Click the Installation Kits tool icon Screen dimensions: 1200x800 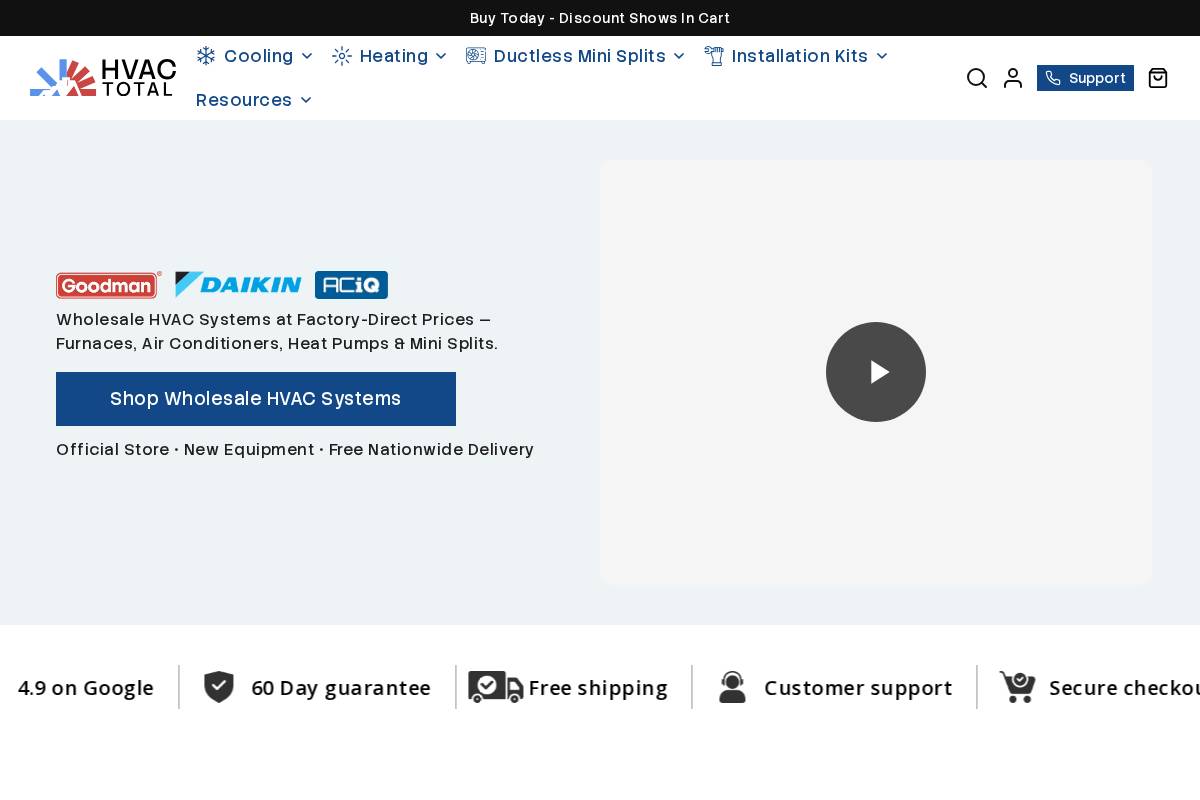714,56
